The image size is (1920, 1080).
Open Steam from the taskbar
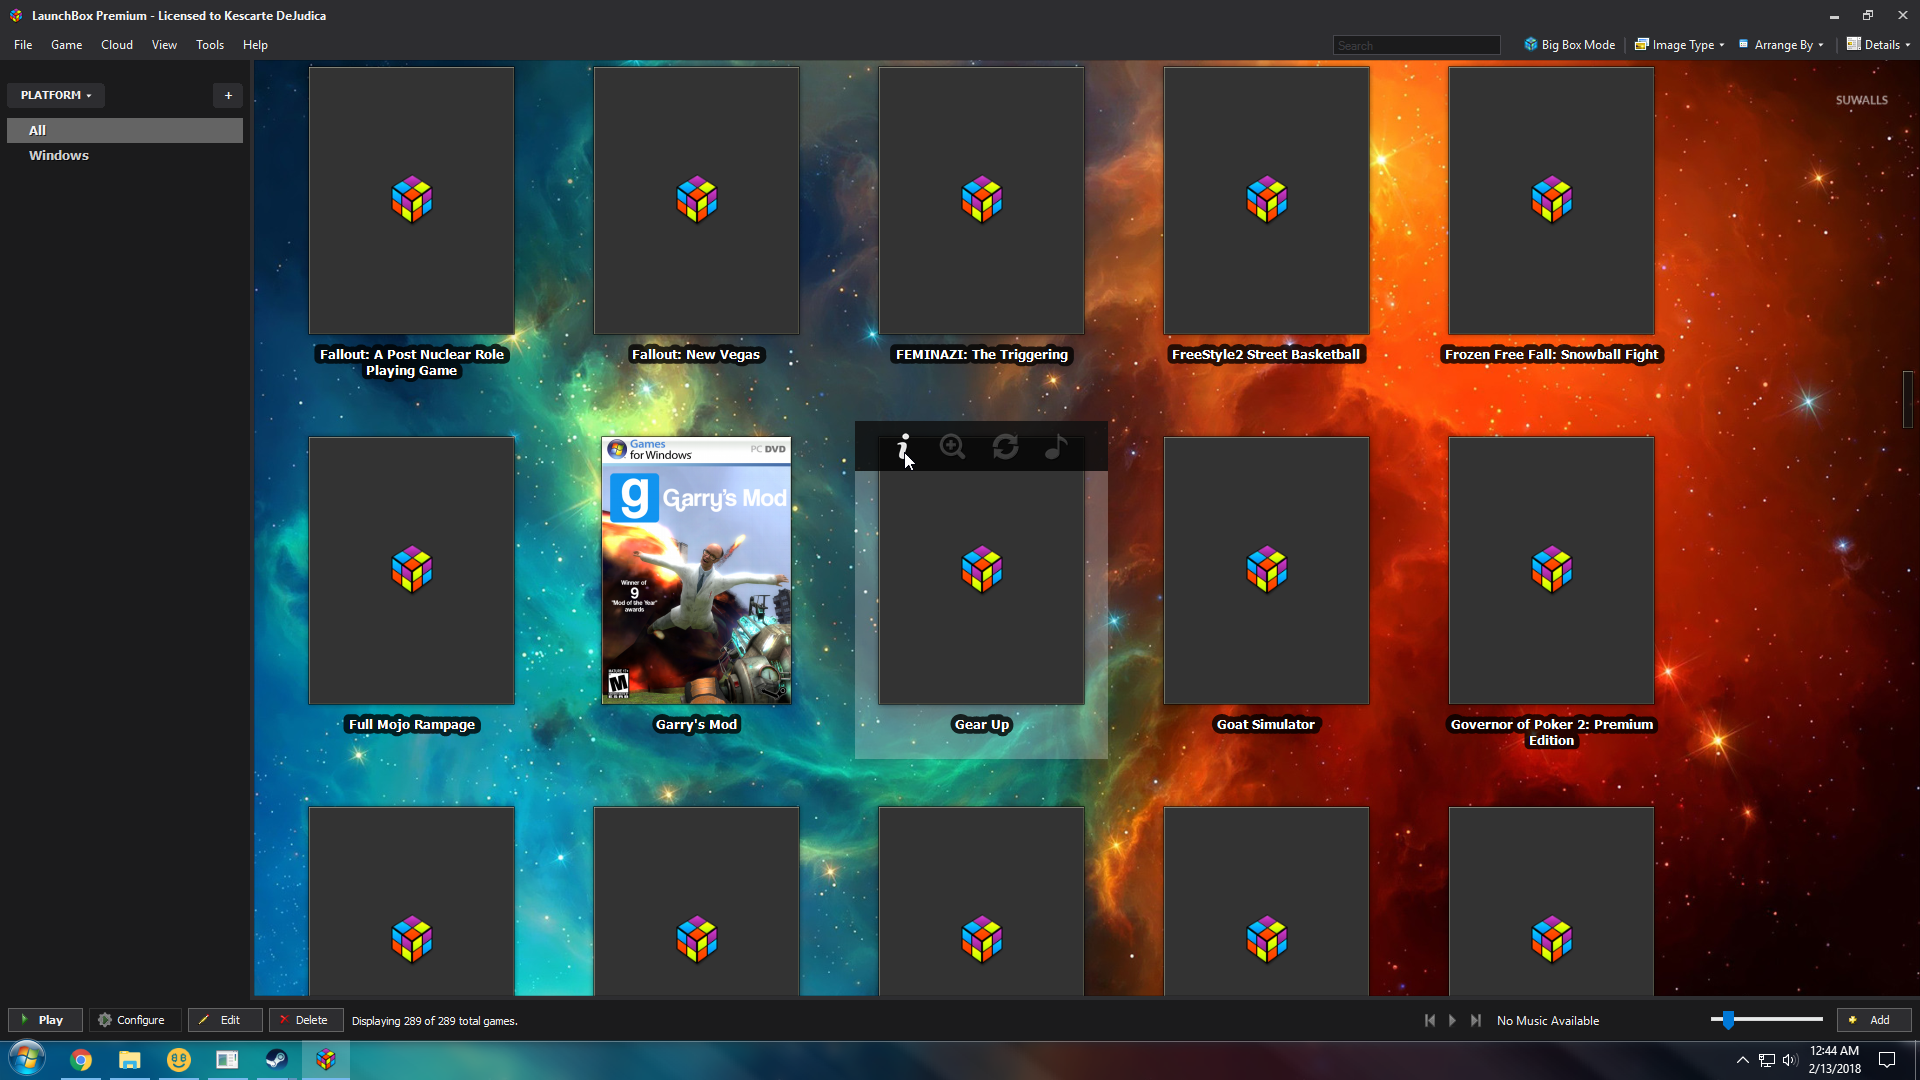click(x=276, y=1059)
